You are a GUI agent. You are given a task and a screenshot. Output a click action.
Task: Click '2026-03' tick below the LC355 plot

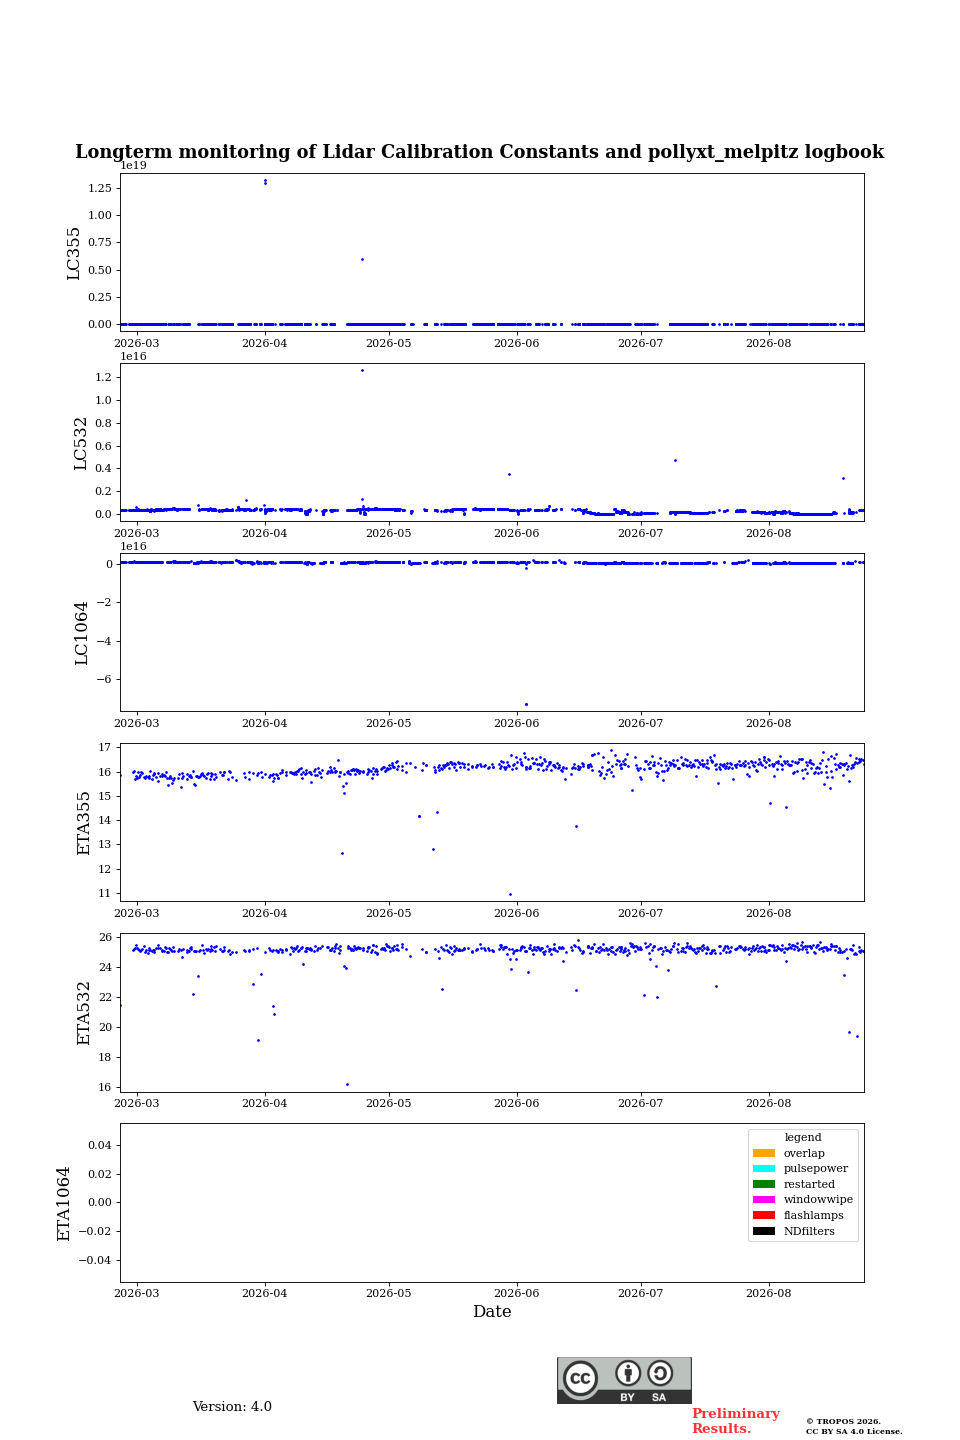(x=137, y=343)
